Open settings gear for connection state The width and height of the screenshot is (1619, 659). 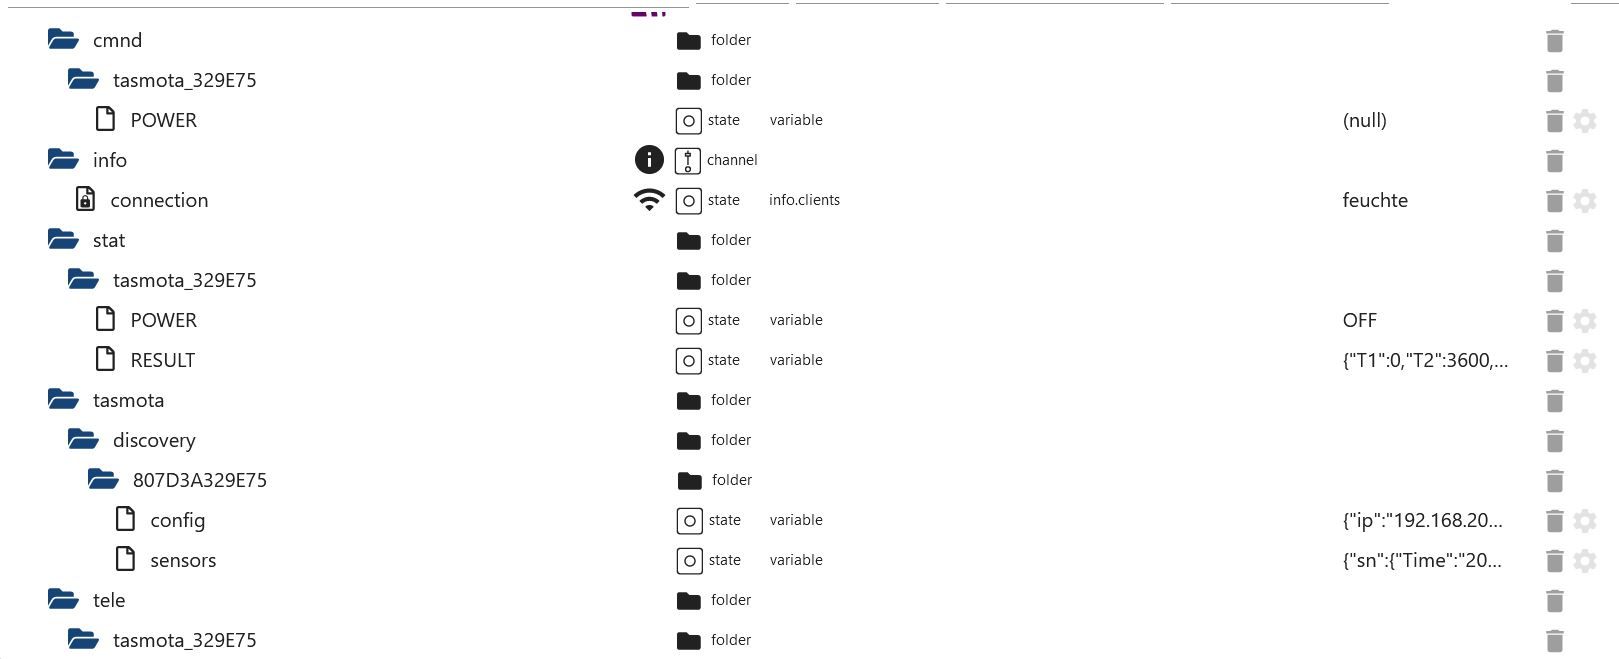1585,201
